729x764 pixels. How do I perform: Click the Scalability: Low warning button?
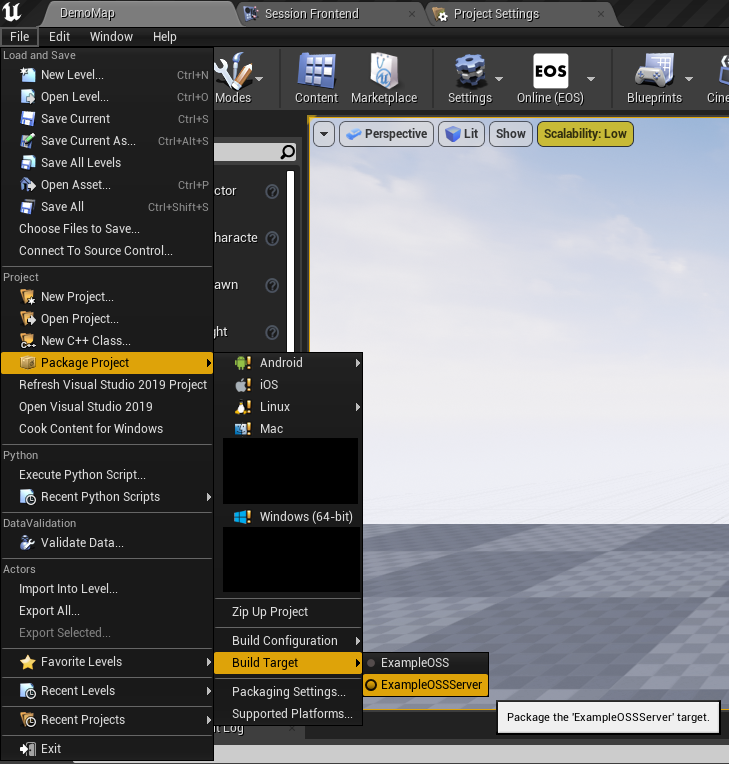pyautogui.click(x=585, y=134)
